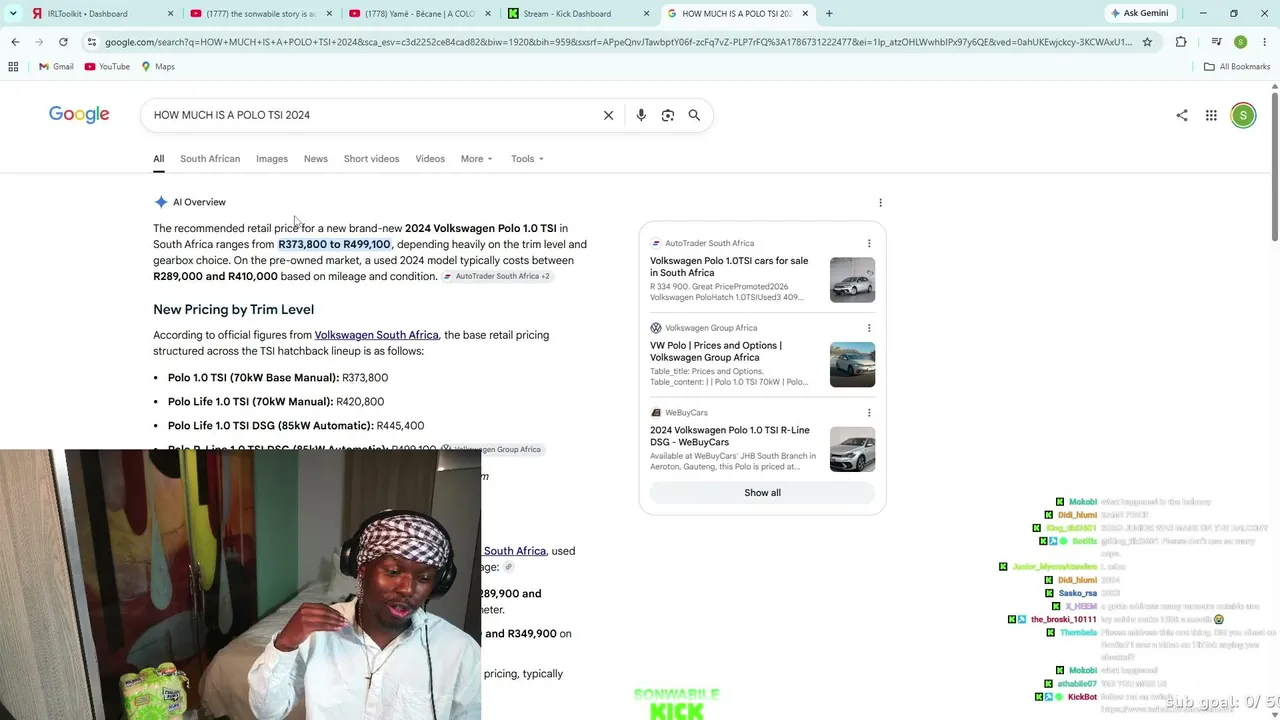Start a voice search with the microphone
1280x720 pixels.
[x=641, y=115]
